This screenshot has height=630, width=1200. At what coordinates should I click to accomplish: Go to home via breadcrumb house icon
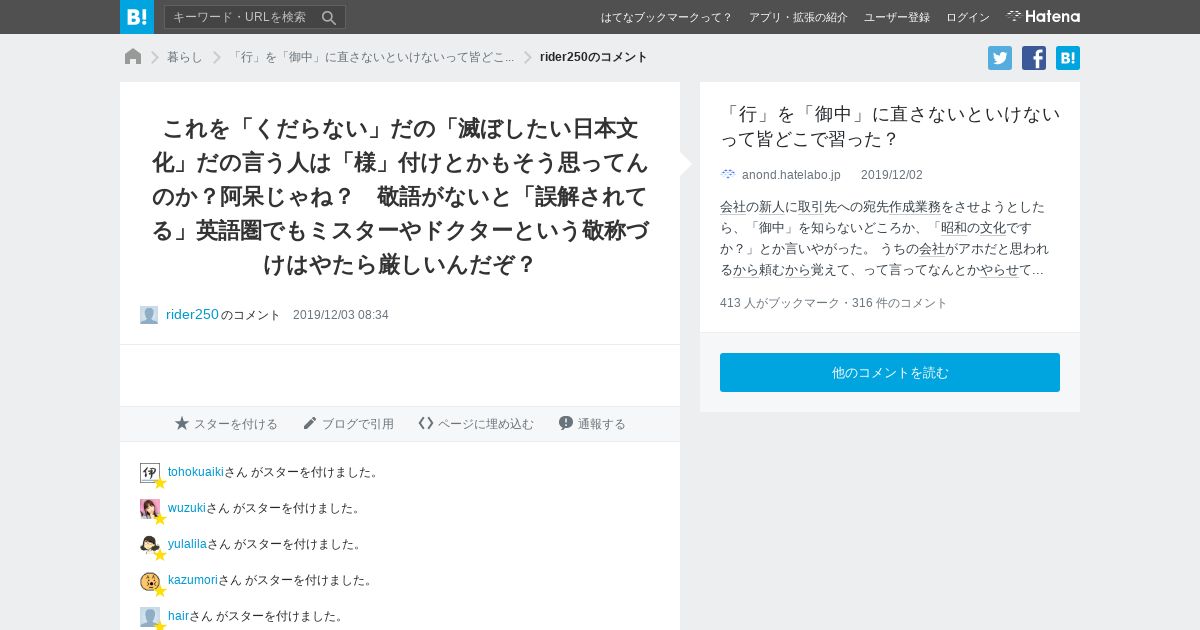pos(133,57)
